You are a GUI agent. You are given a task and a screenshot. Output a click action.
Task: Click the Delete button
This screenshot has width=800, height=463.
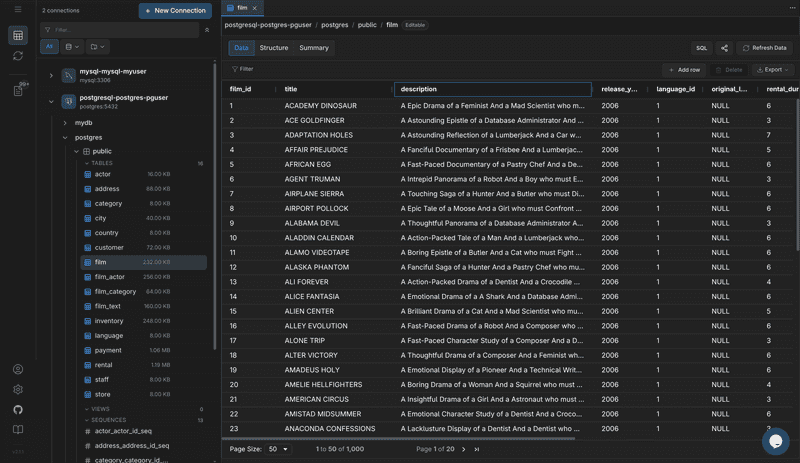(x=729, y=70)
